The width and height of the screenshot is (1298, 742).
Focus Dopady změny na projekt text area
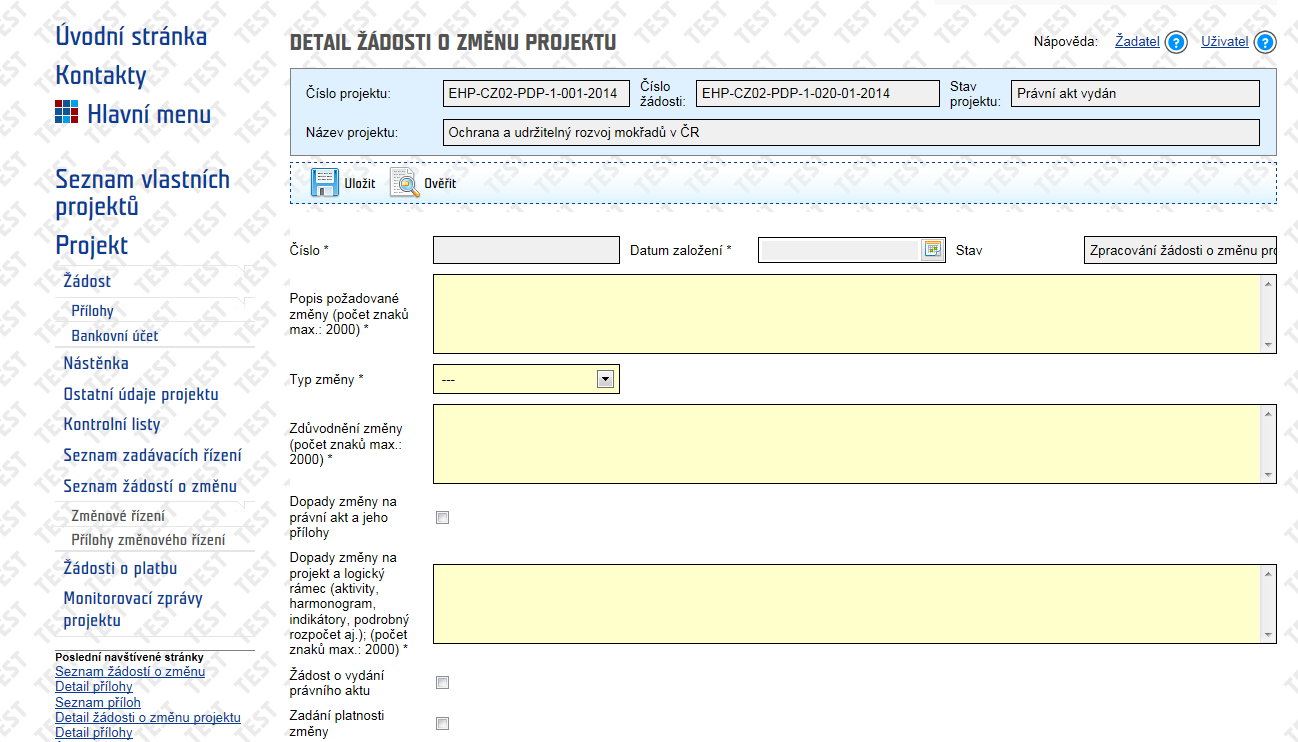(847, 604)
